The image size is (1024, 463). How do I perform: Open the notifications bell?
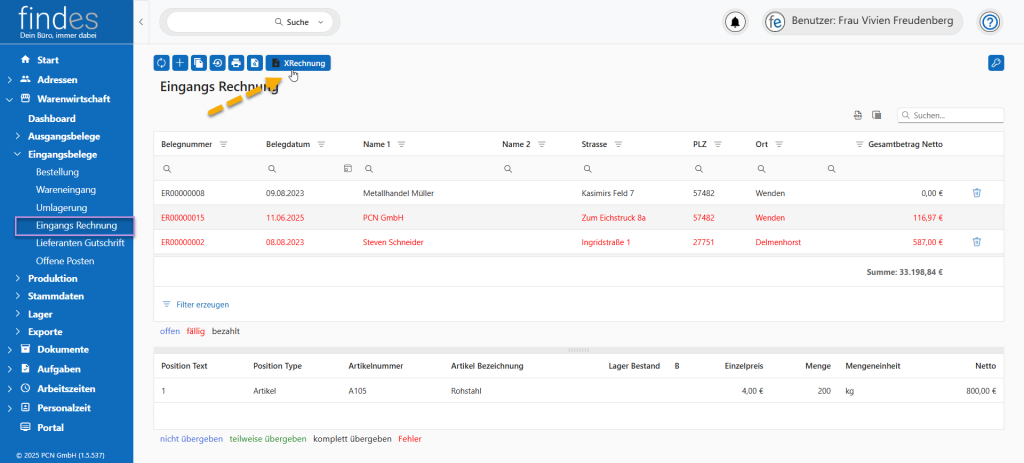tap(736, 21)
